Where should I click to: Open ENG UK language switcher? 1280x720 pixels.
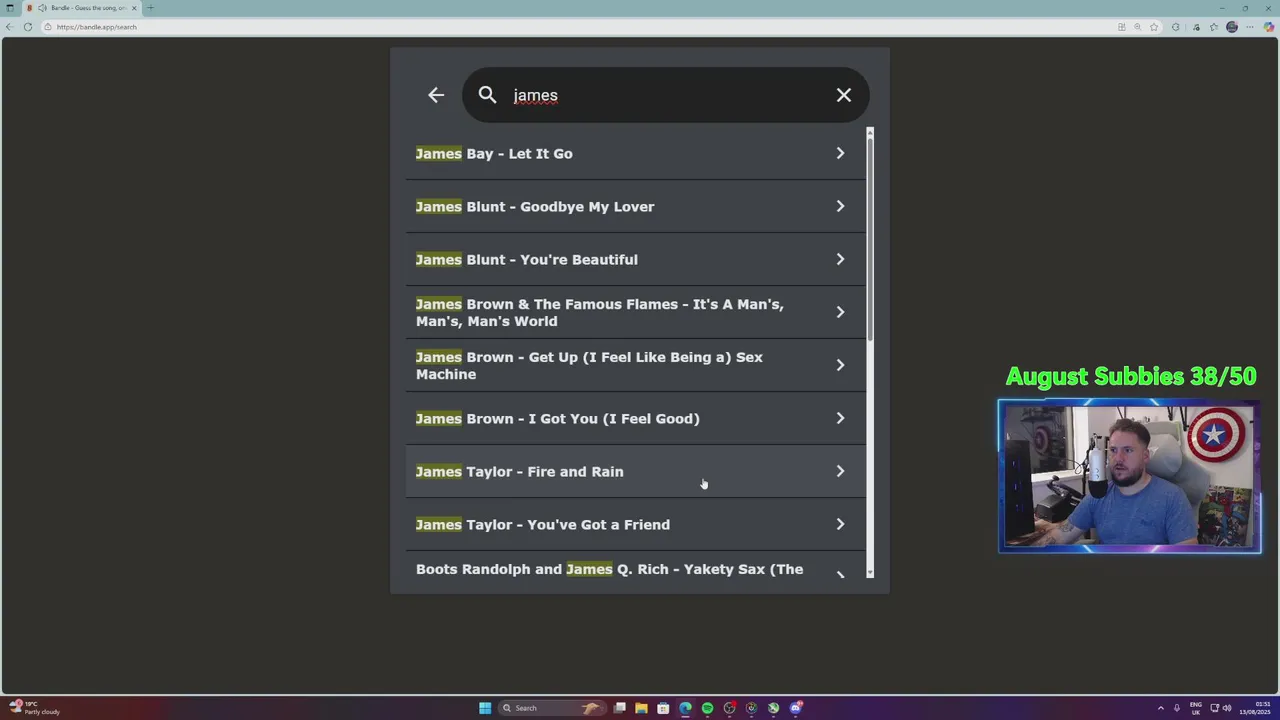[x=1195, y=708]
